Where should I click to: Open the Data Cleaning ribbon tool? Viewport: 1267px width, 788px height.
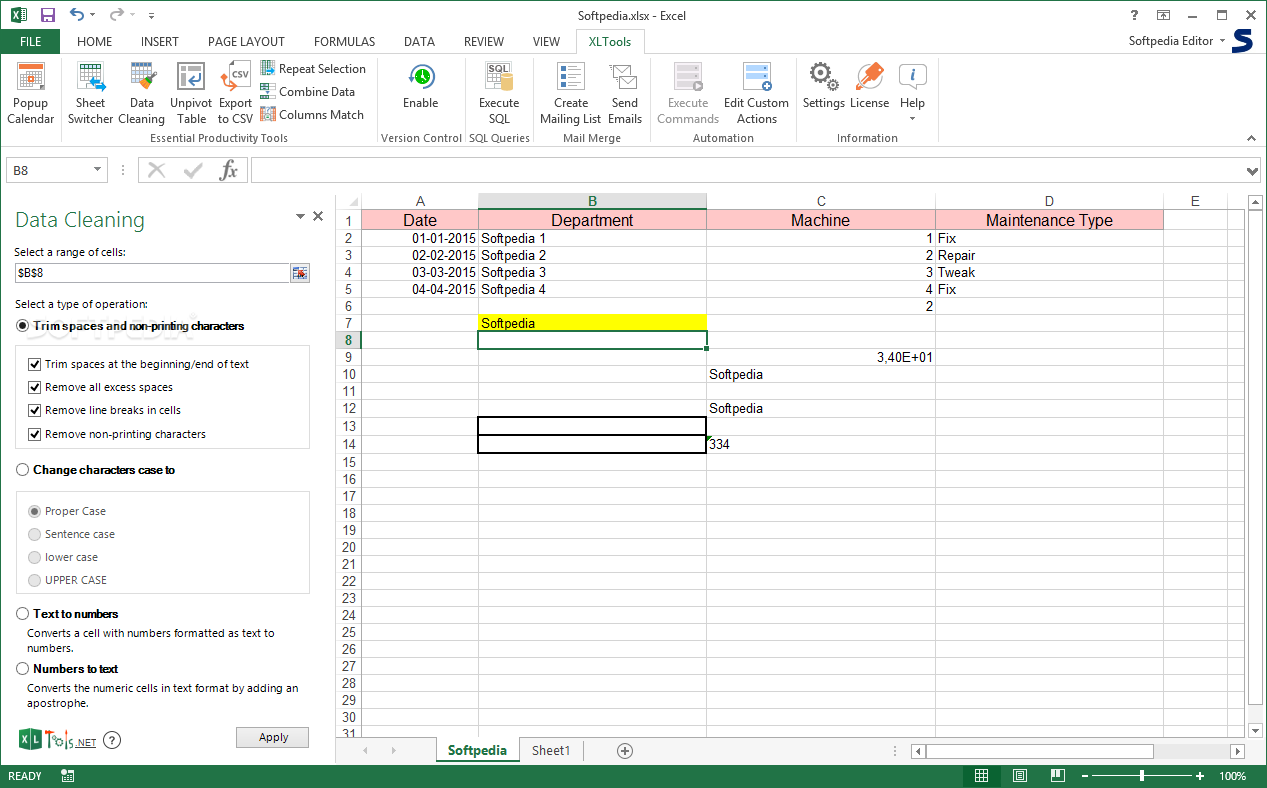[142, 93]
